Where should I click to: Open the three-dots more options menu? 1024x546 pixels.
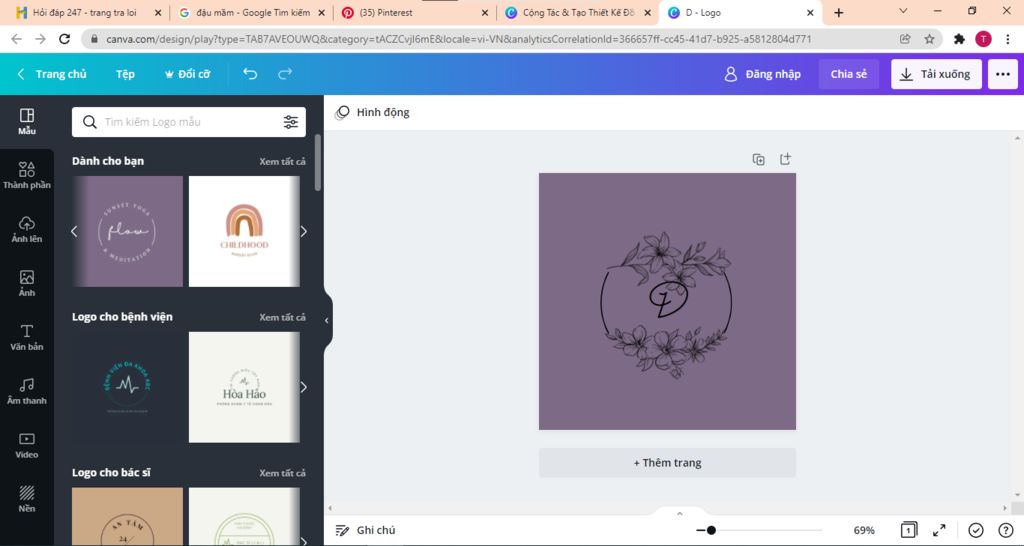pos(1002,74)
